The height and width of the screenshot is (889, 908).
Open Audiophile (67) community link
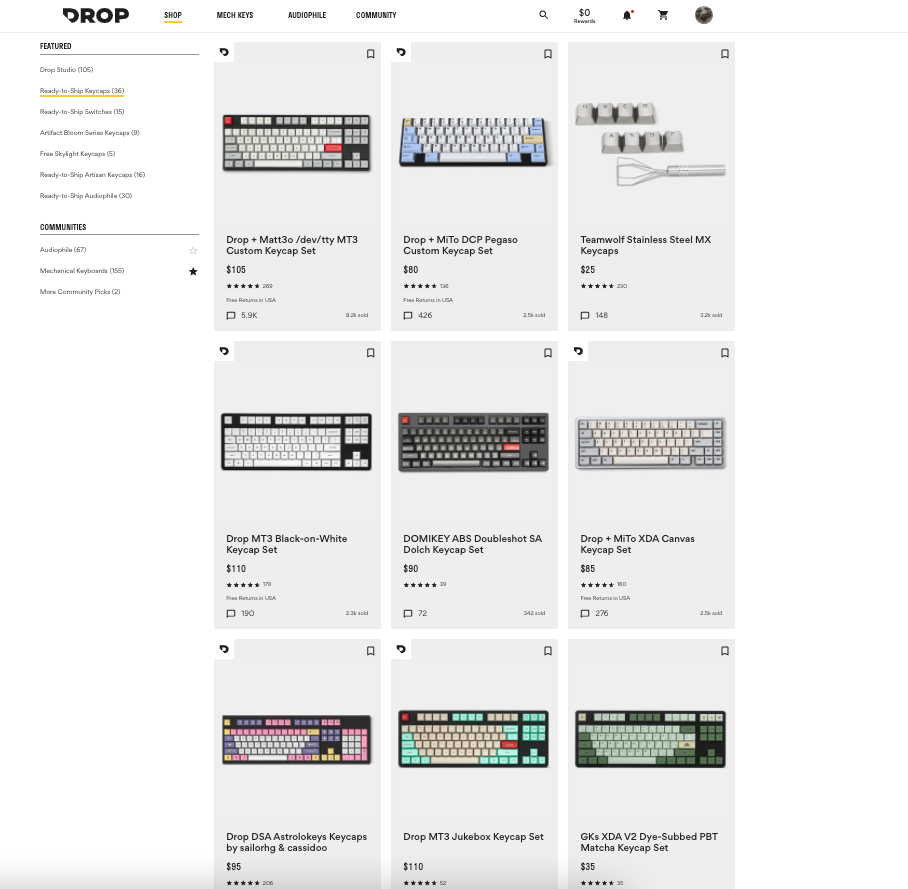[x=63, y=250]
